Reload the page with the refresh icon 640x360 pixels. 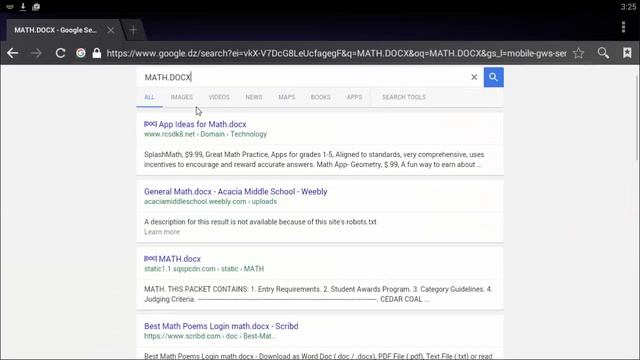[x=60, y=53]
